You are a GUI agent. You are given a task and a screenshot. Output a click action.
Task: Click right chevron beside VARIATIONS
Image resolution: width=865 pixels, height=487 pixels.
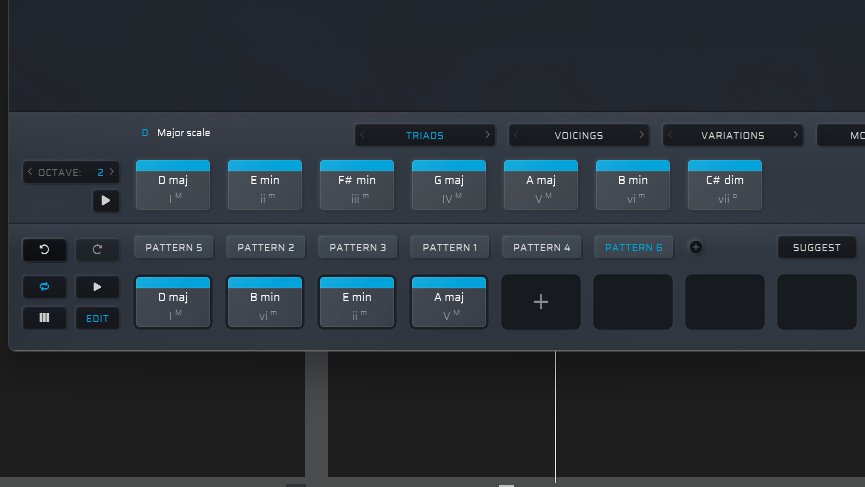coord(795,135)
